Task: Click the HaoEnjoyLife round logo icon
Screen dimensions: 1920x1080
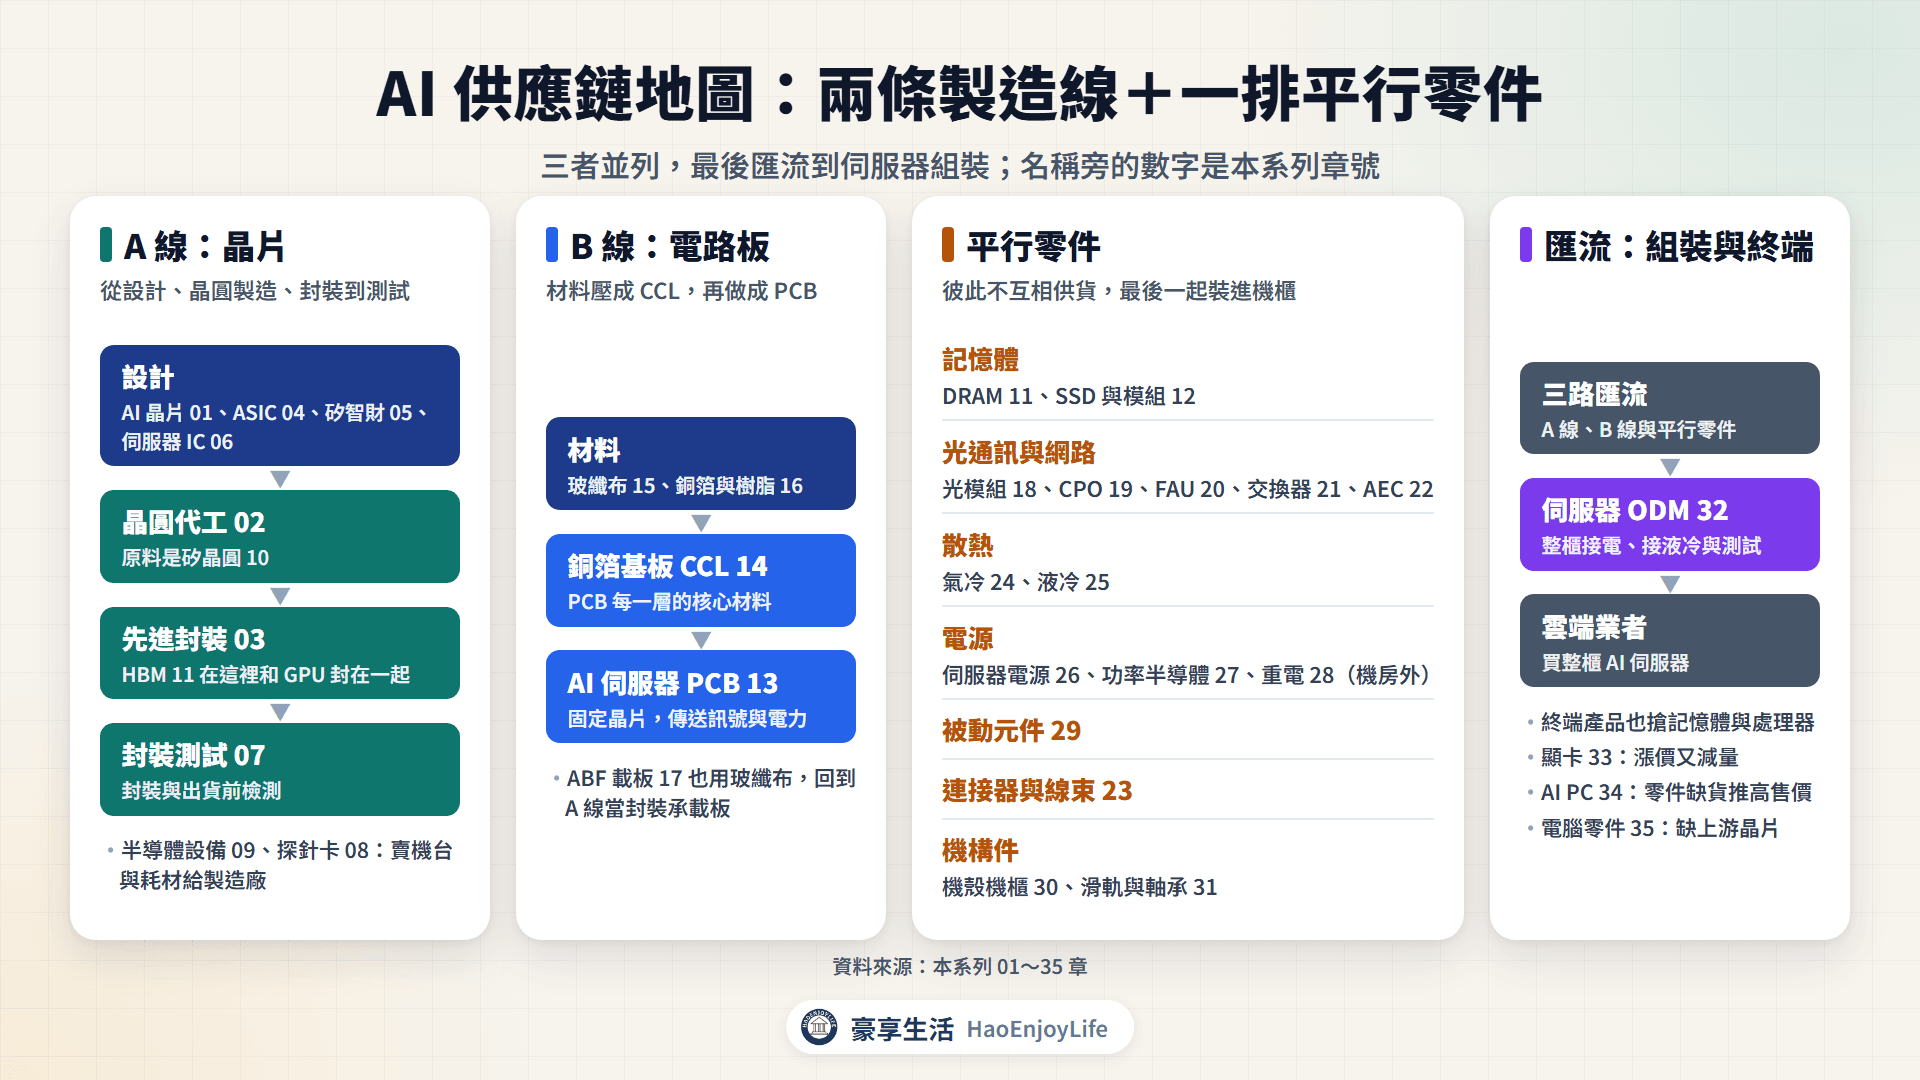Action: 819,1027
